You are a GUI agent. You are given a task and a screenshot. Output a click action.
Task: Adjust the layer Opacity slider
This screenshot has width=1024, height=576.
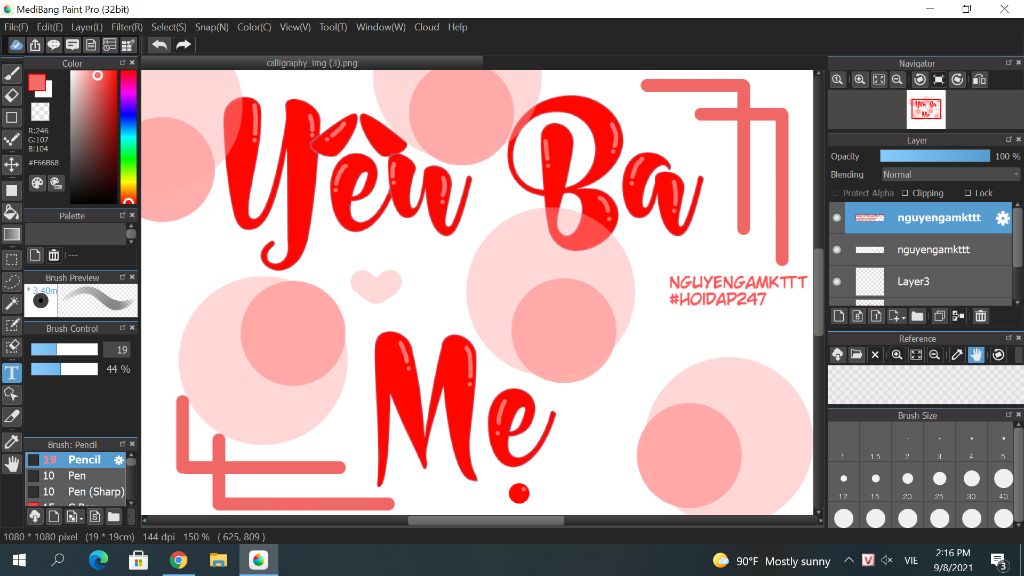(935, 156)
